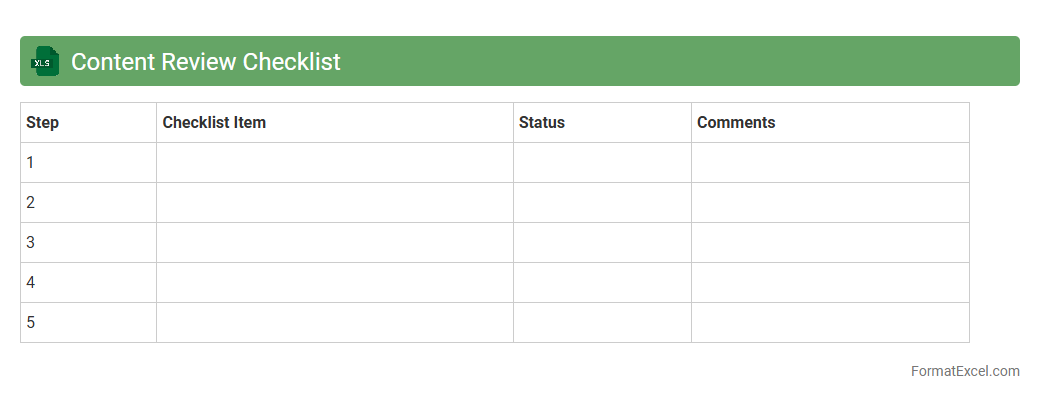The width and height of the screenshot is (1040, 400).
Task: Select the Checklist Item column header
Action: point(214,122)
